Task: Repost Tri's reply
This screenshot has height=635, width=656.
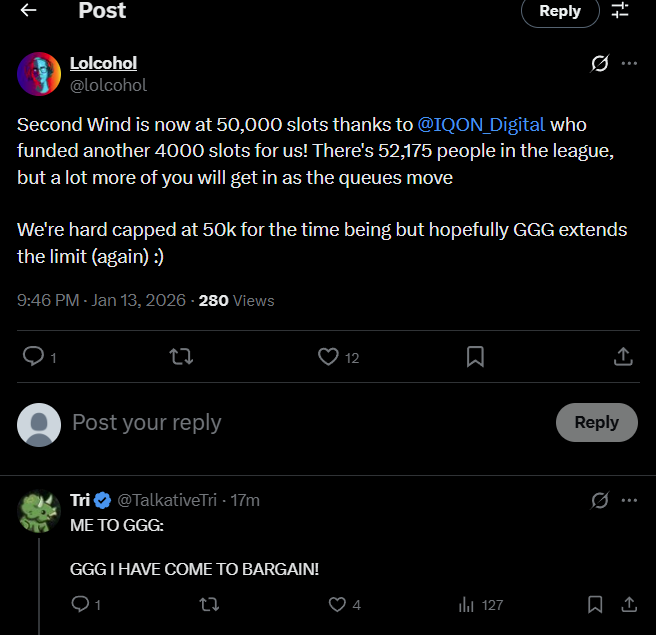Action: pos(209,604)
